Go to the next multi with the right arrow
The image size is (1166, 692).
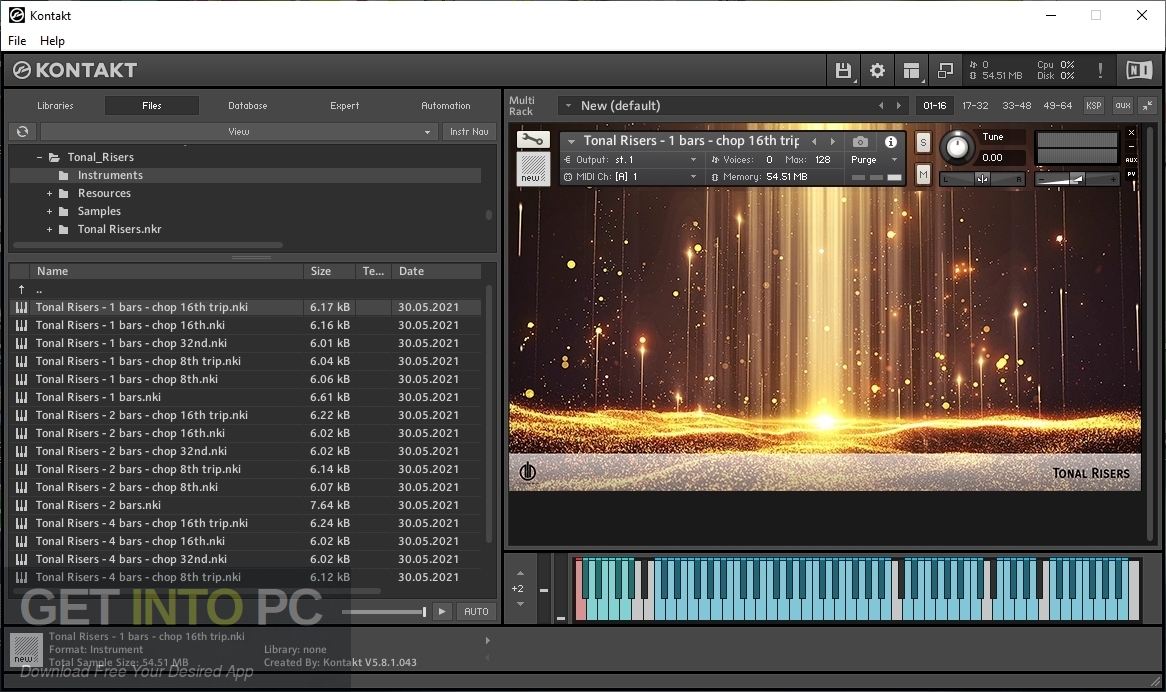pyautogui.click(x=898, y=106)
